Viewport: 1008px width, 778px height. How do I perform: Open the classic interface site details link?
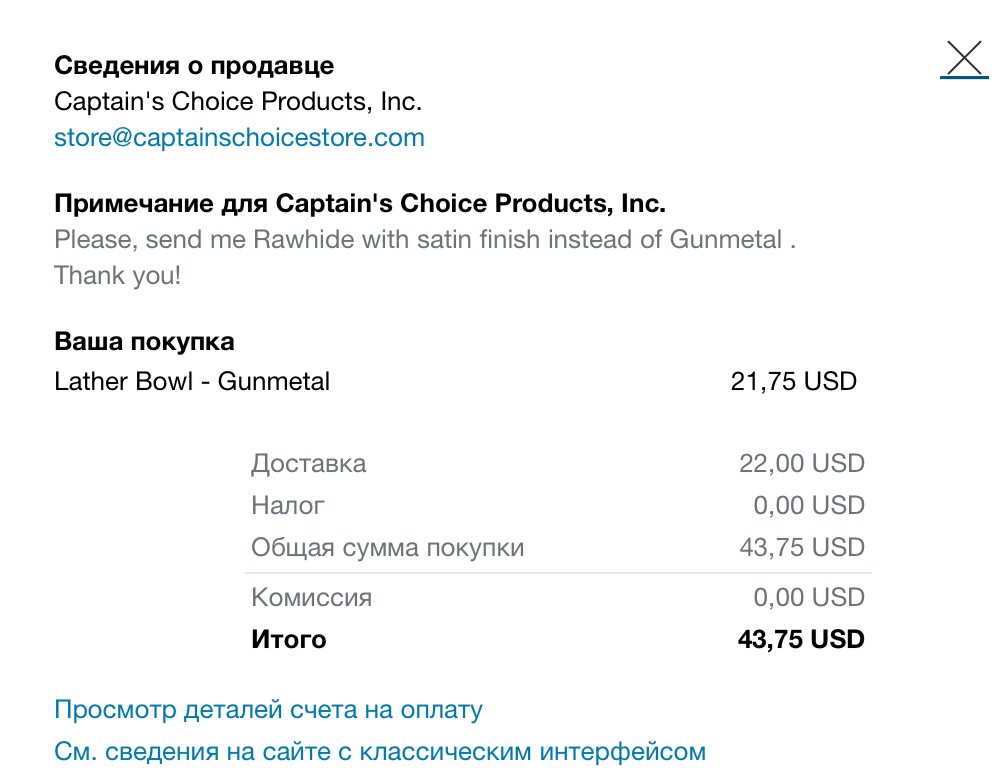(x=380, y=752)
